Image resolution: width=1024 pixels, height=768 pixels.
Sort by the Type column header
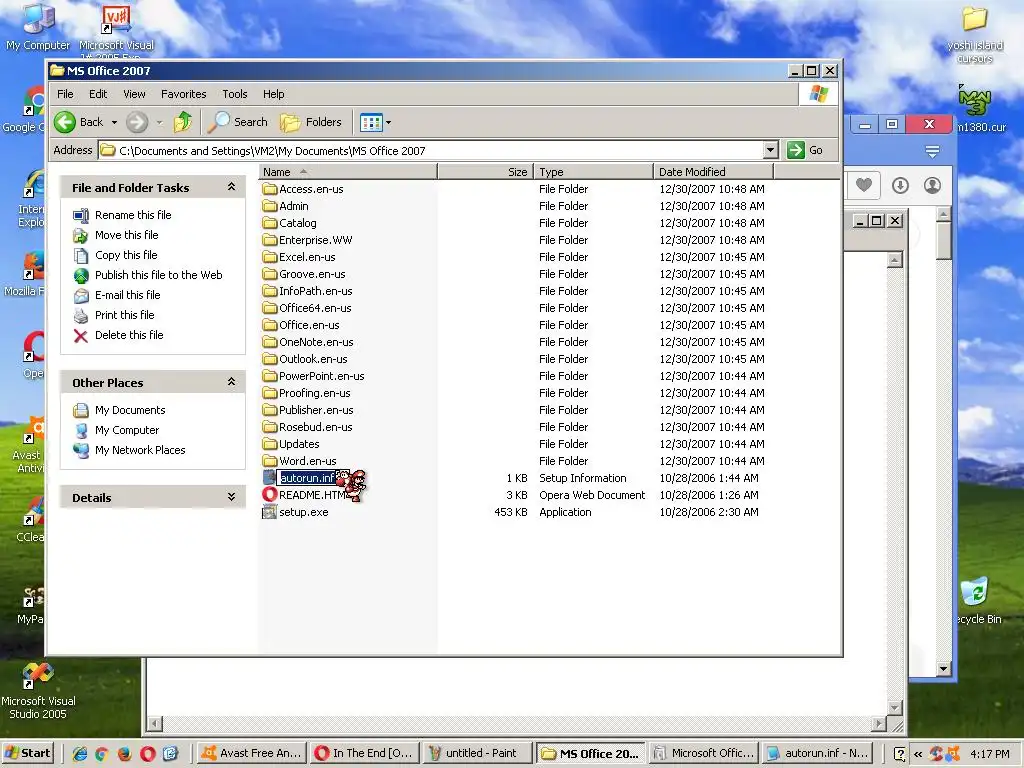[x=593, y=172]
